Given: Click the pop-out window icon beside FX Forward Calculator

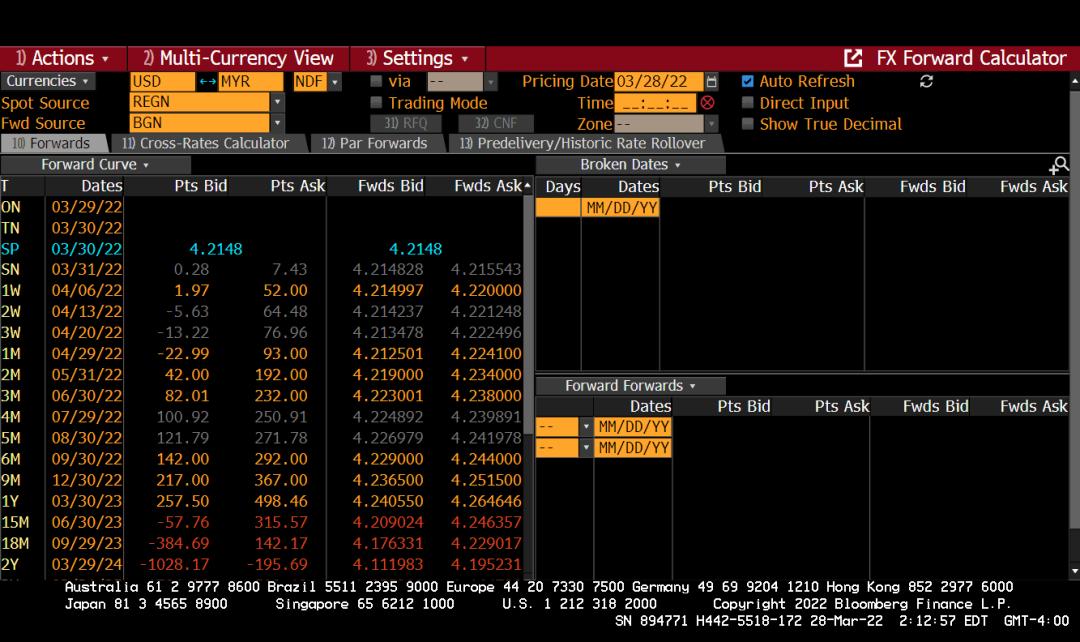Looking at the screenshot, I should (852, 59).
